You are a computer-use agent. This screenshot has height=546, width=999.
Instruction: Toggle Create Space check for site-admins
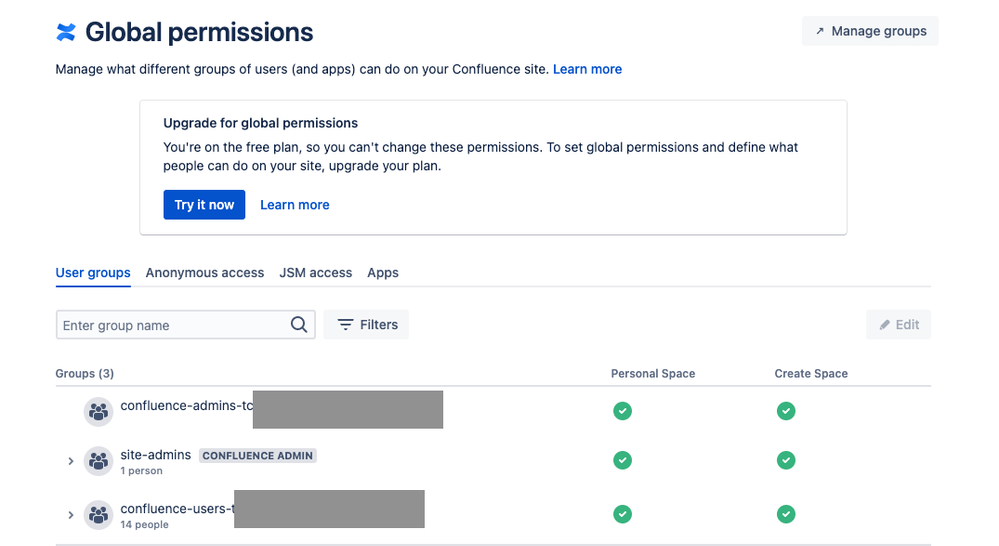click(786, 460)
